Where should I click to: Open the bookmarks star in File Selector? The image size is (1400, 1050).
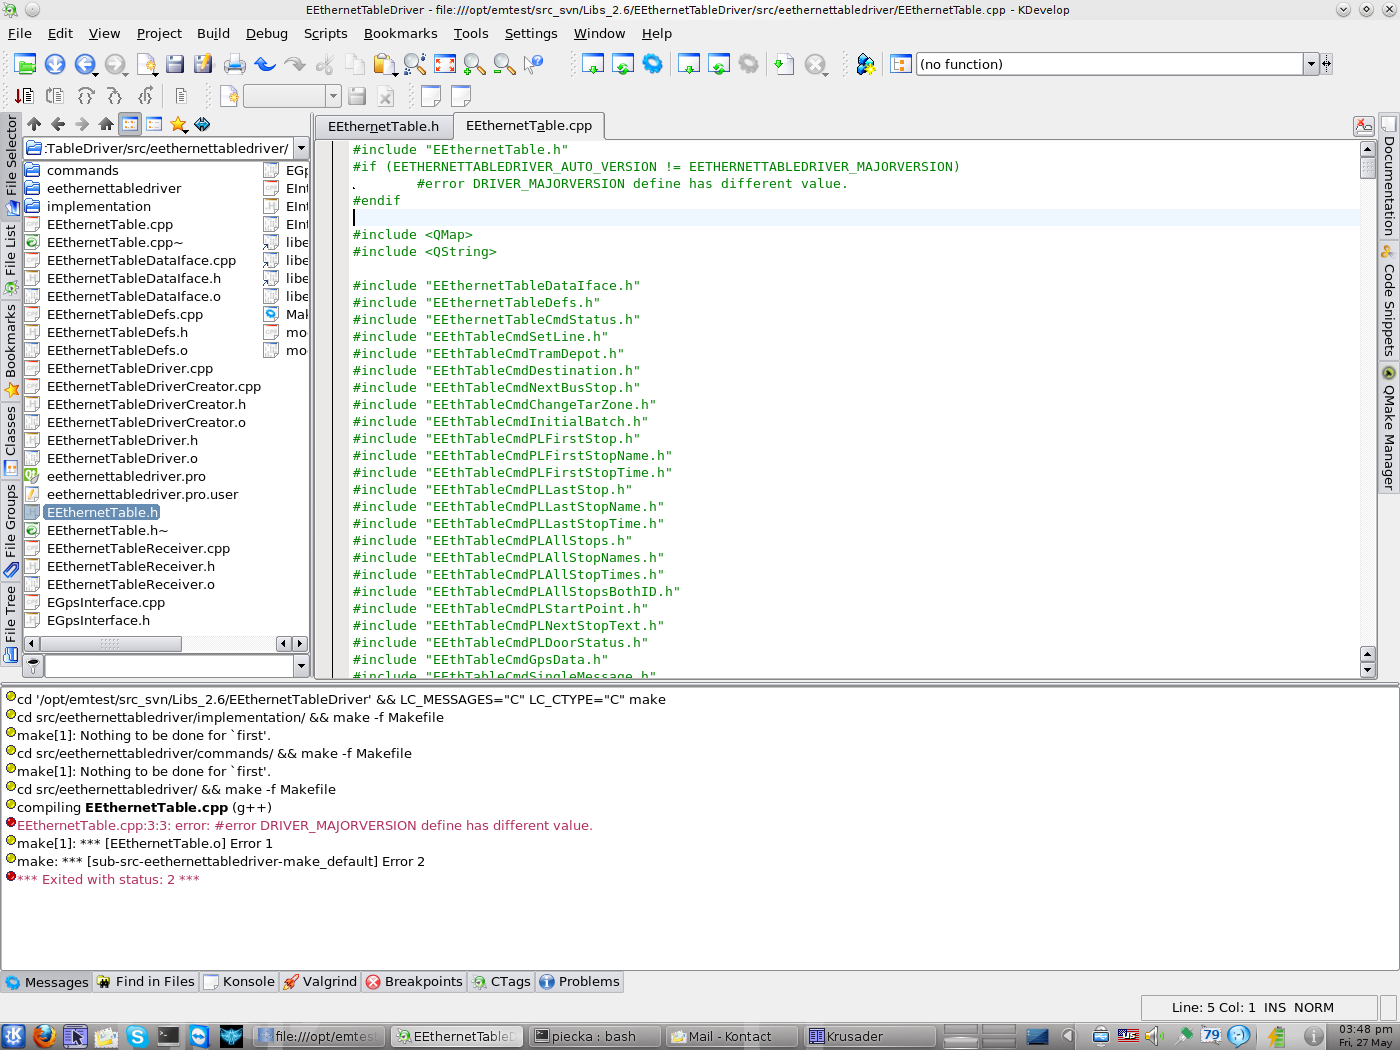pyautogui.click(x=178, y=124)
